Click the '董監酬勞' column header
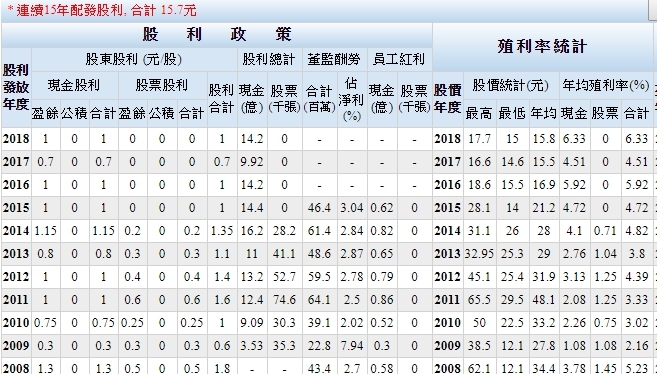 (x=334, y=59)
